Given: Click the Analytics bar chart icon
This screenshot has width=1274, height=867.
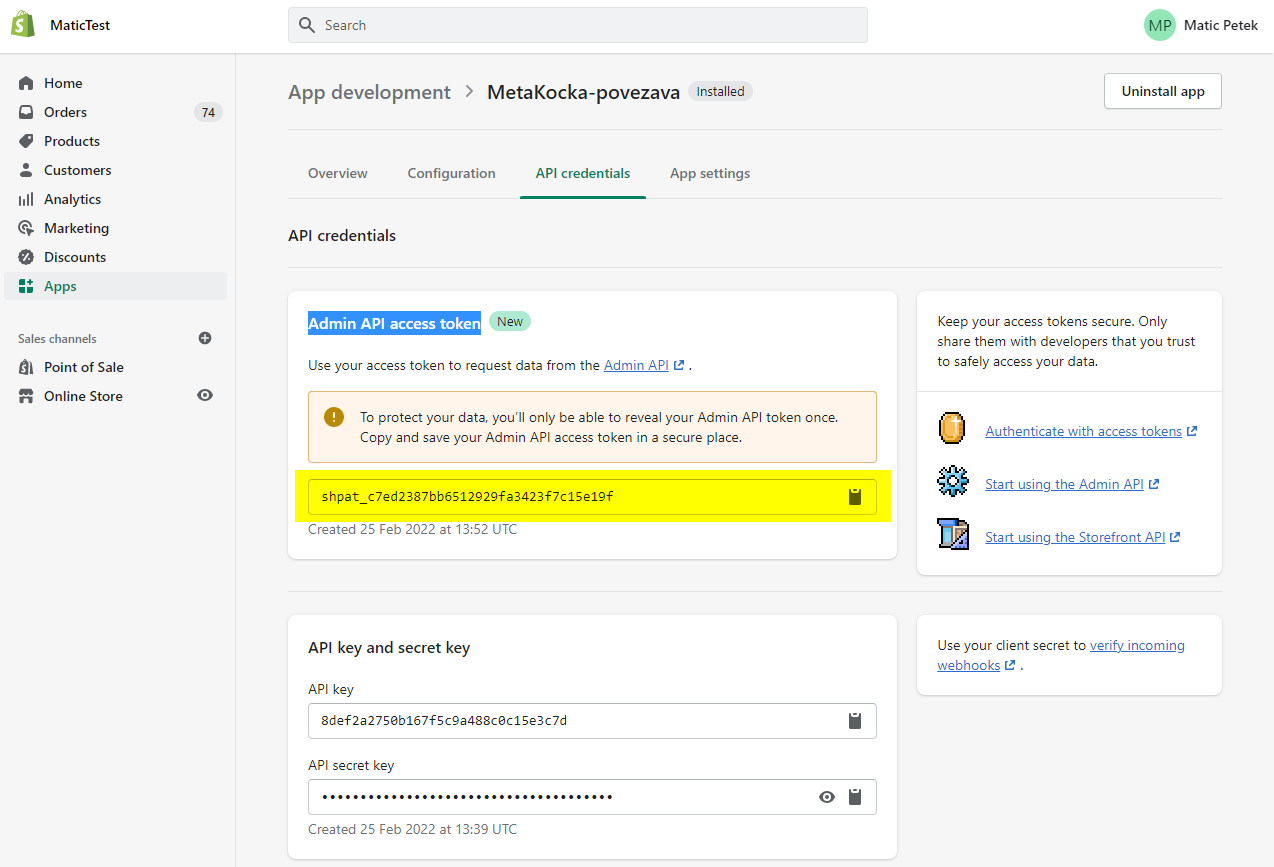Looking at the screenshot, I should point(26,199).
